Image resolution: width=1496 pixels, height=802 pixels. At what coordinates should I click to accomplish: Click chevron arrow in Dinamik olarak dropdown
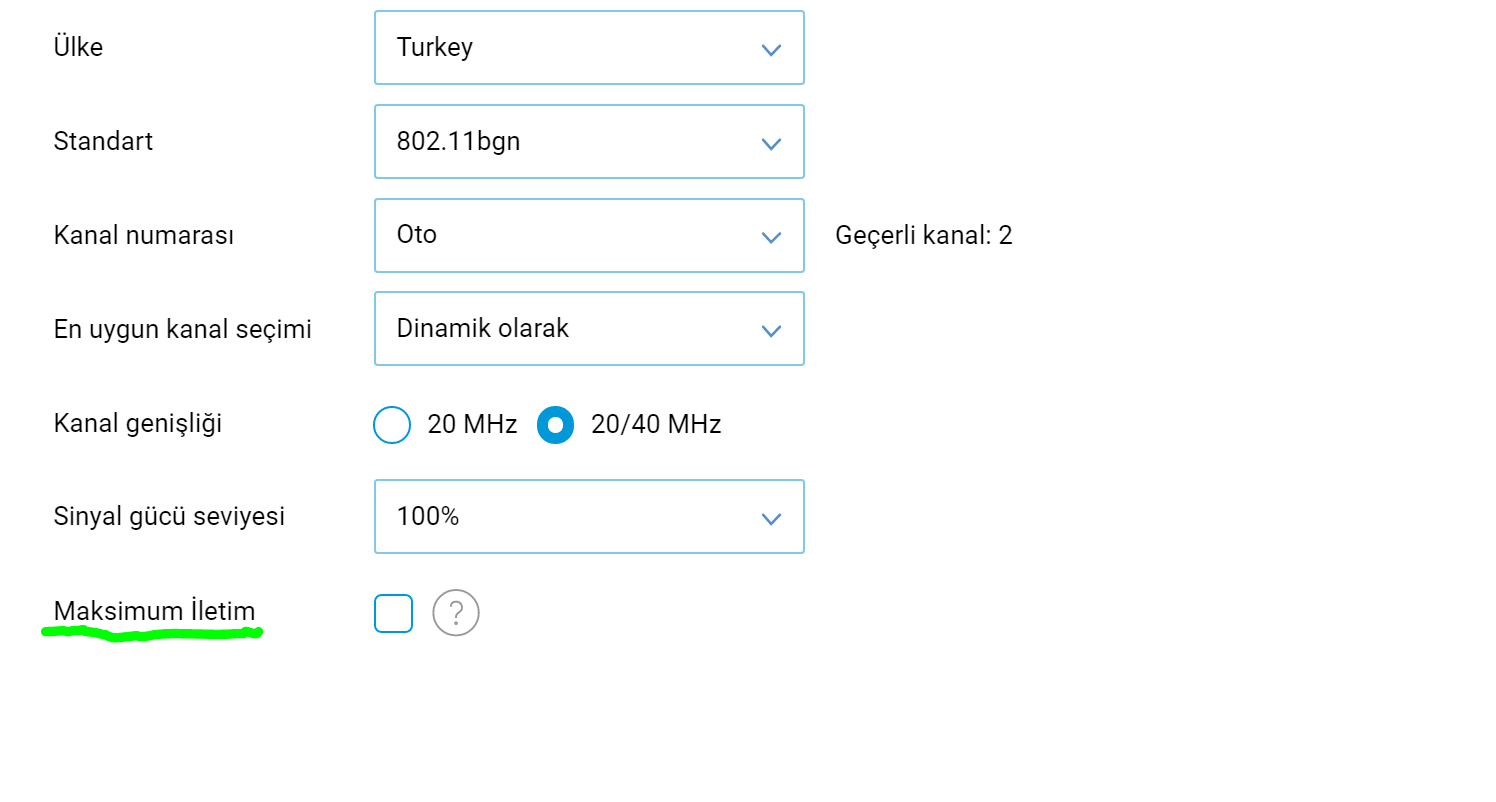pos(770,330)
